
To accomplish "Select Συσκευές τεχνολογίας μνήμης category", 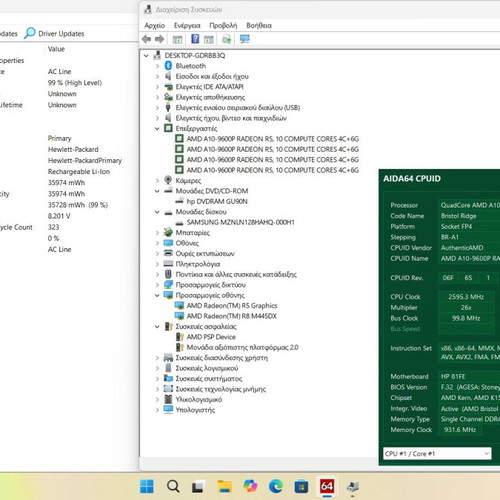I will pos(221,389).
